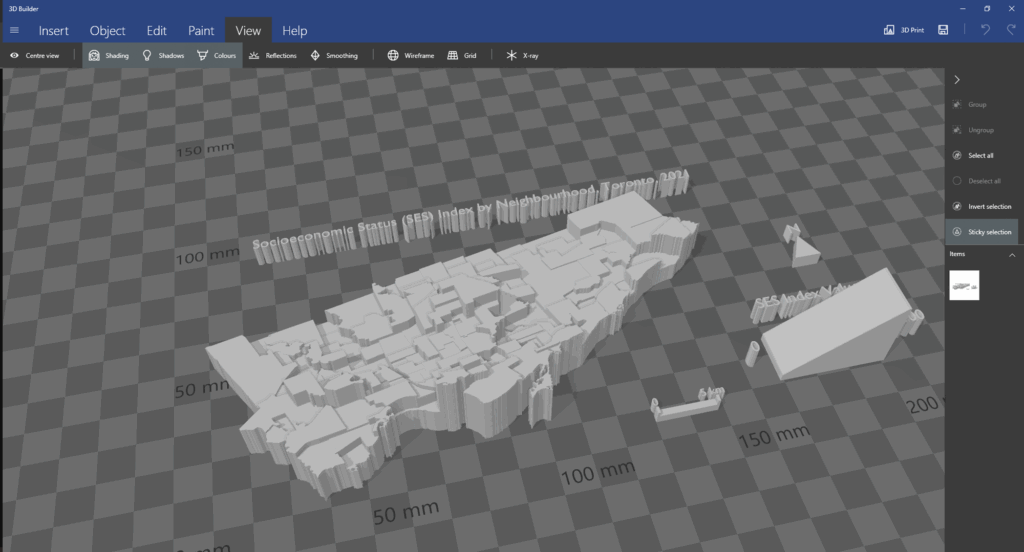
Task: Open the Paint menu tab
Action: coord(201,30)
